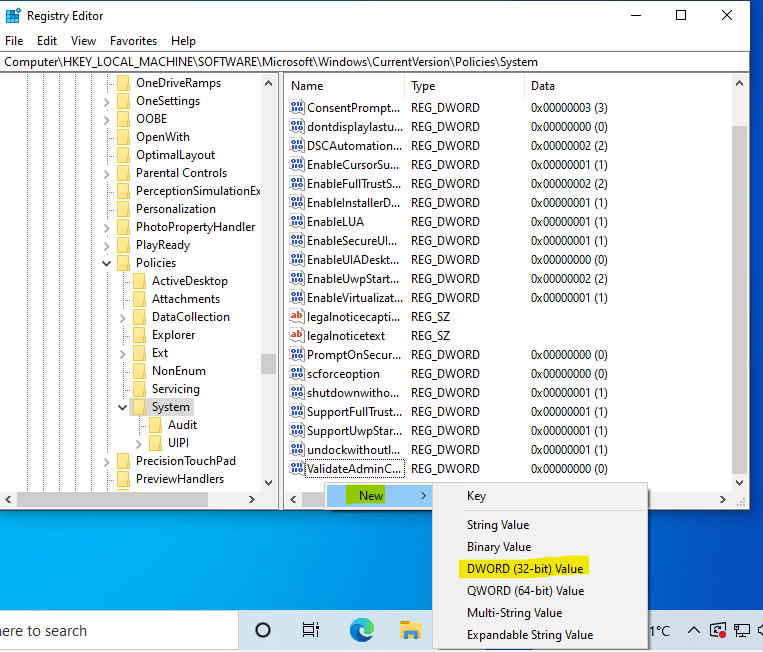Click the legalnoticetext string value icon
The width and height of the screenshot is (763, 652).
coord(297,336)
